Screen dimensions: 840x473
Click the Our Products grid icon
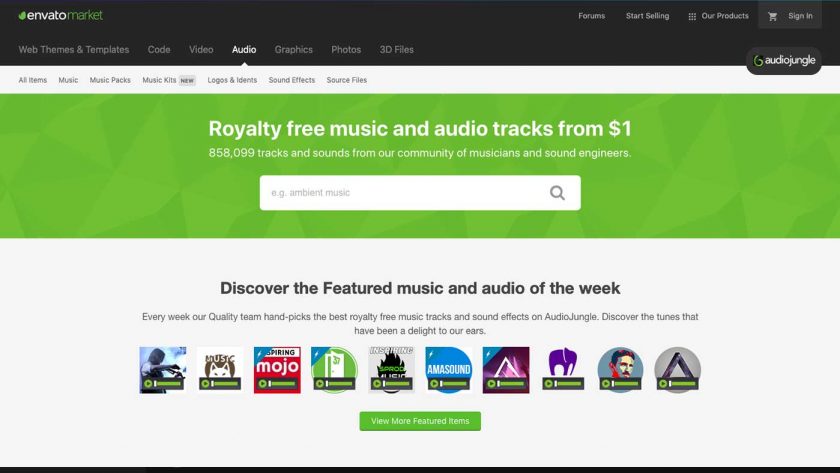point(692,17)
